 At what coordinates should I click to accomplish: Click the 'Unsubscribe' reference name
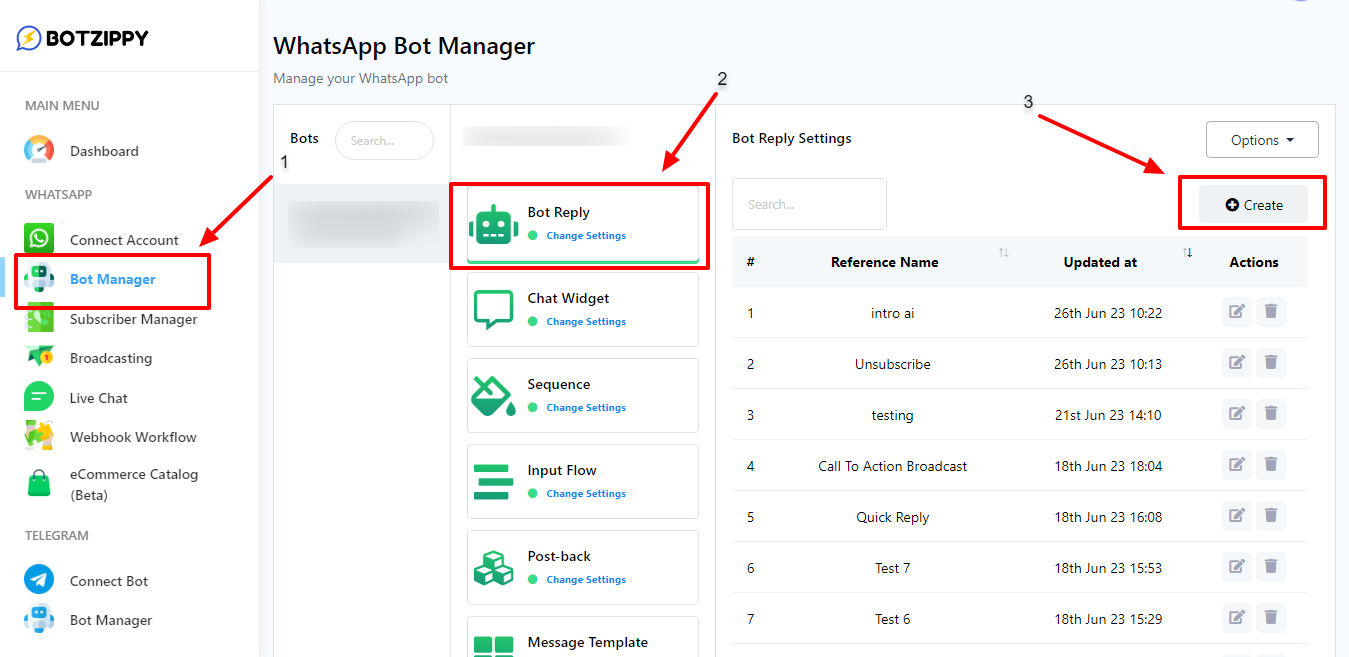tap(892, 364)
